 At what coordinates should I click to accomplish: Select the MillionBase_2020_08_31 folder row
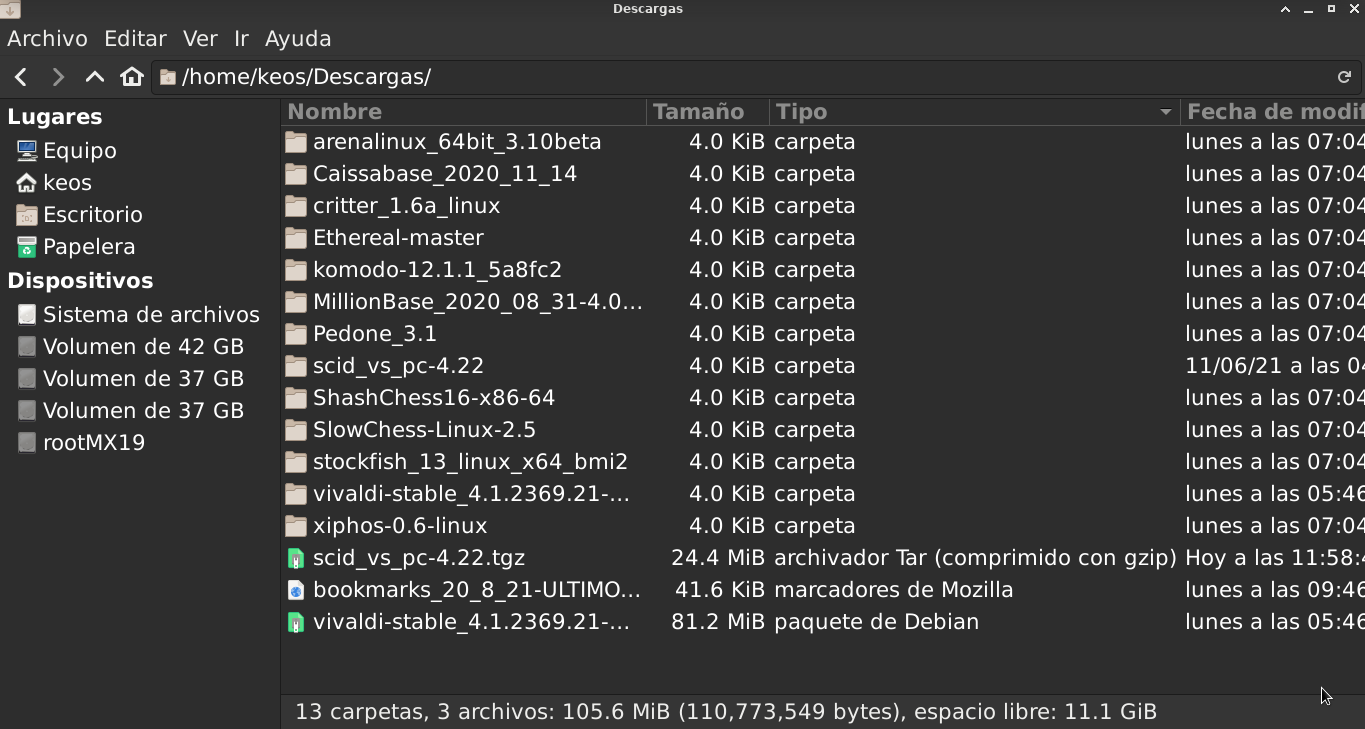pos(823,302)
